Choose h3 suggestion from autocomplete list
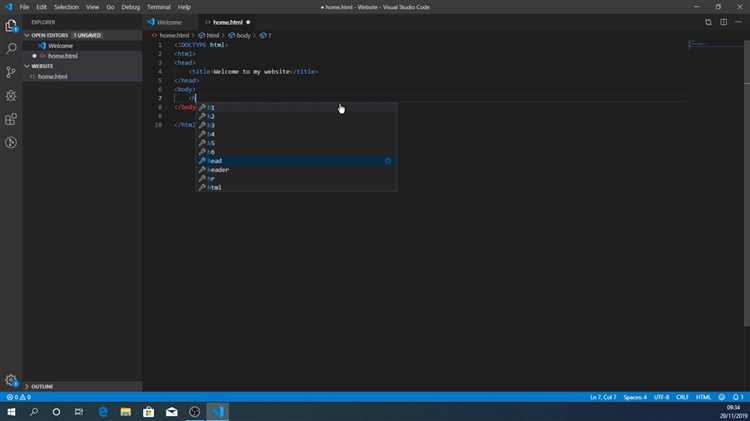750x421 pixels. tap(297, 125)
